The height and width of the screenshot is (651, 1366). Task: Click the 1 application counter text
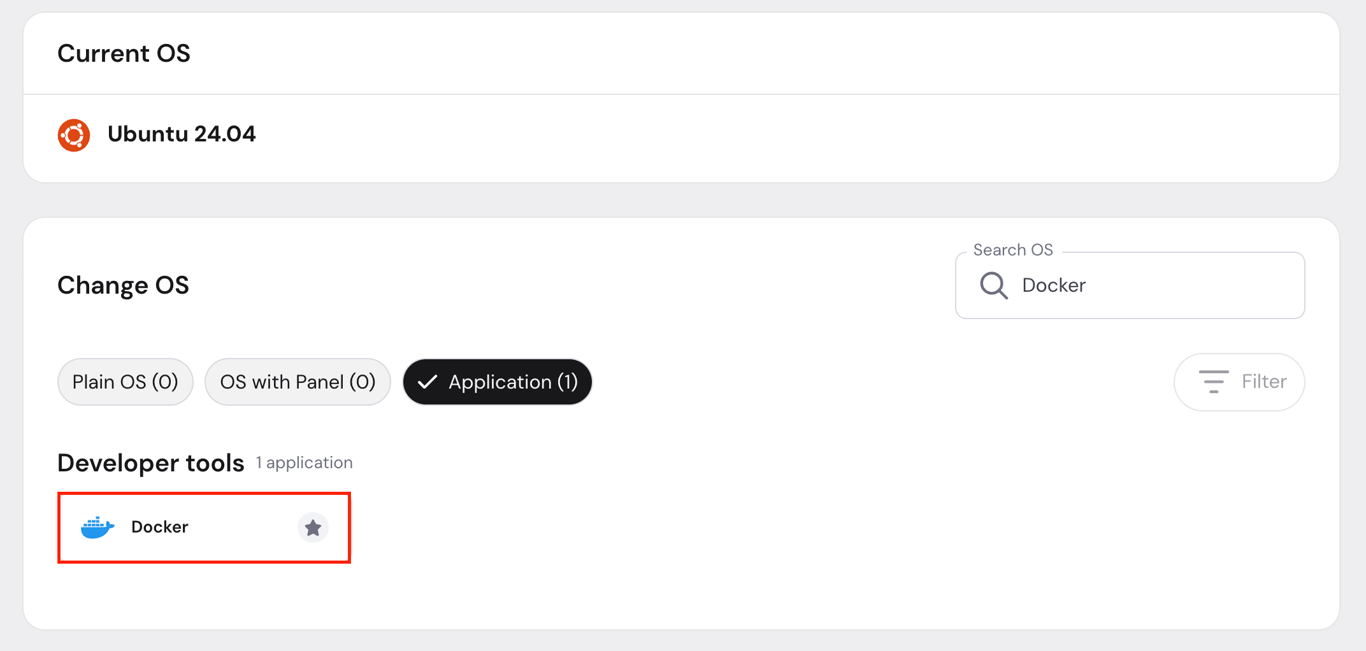[304, 462]
